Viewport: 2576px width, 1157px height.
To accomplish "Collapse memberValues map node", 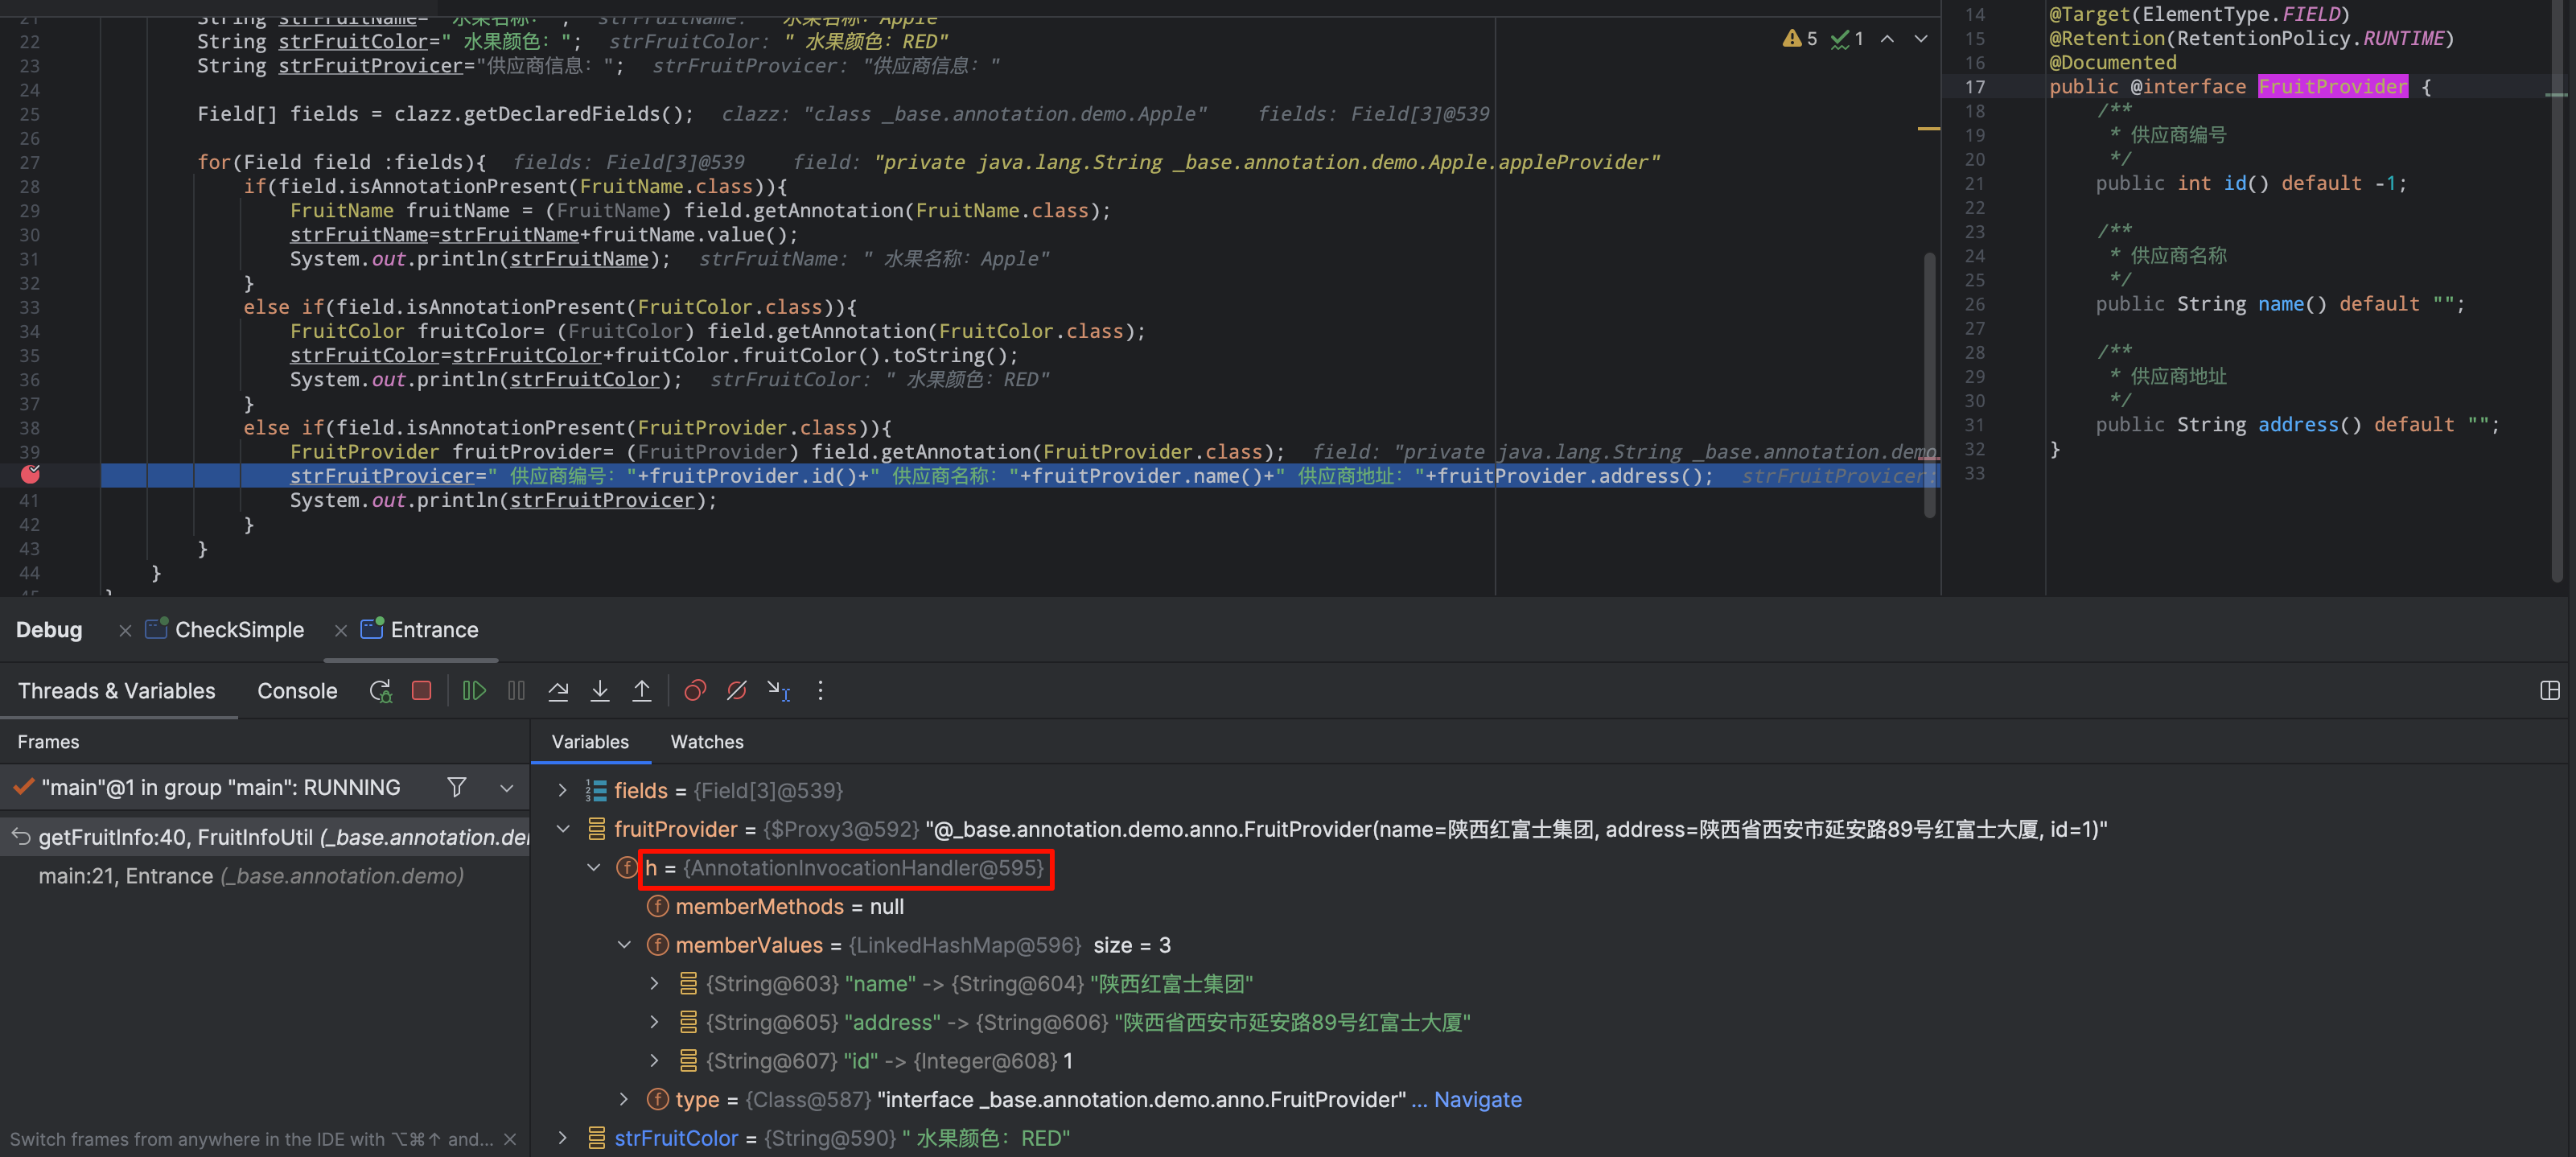I will coord(624,945).
